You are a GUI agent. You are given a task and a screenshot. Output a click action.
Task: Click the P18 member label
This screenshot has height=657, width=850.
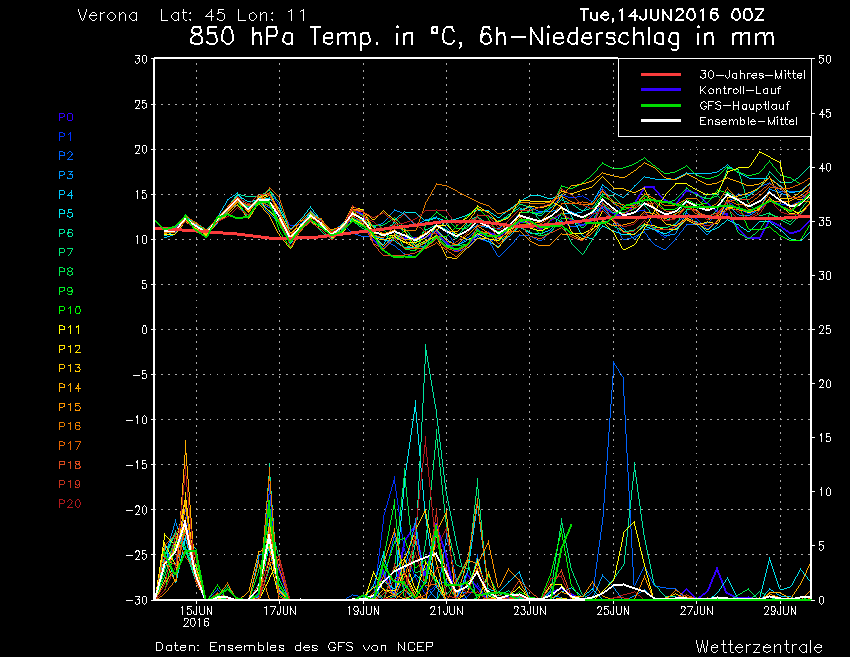click(x=69, y=465)
